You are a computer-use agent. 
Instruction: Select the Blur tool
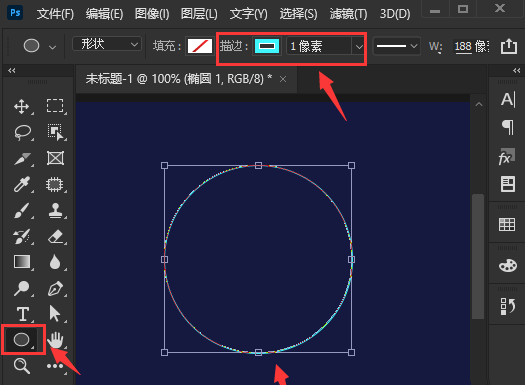55,262
